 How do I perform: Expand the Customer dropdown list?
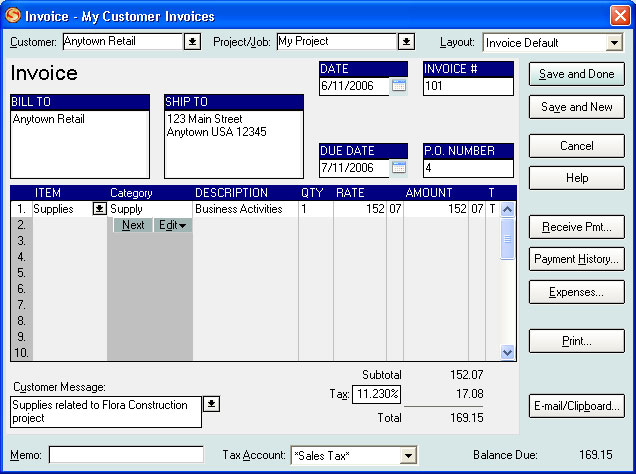coord(192,42)
